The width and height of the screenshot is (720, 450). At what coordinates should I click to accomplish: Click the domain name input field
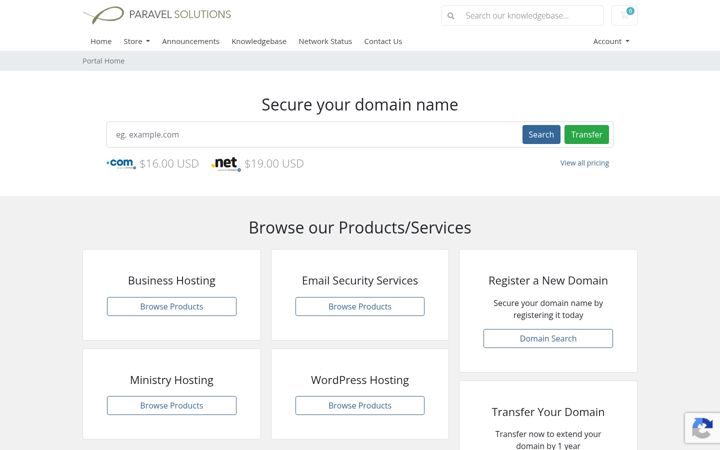(x=315, y=135)
